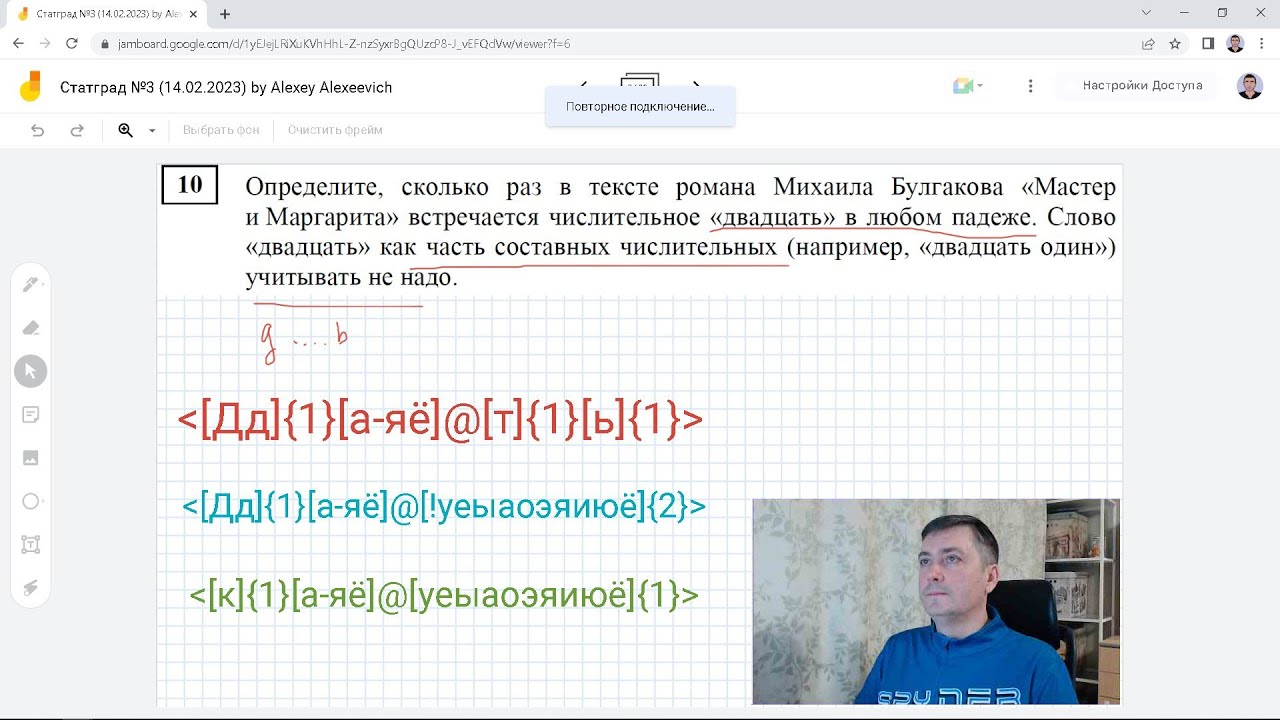Click the task number 10 box
Viewport: 1280px width, 720px height.
pyautogui.click(x=190, y=185)
